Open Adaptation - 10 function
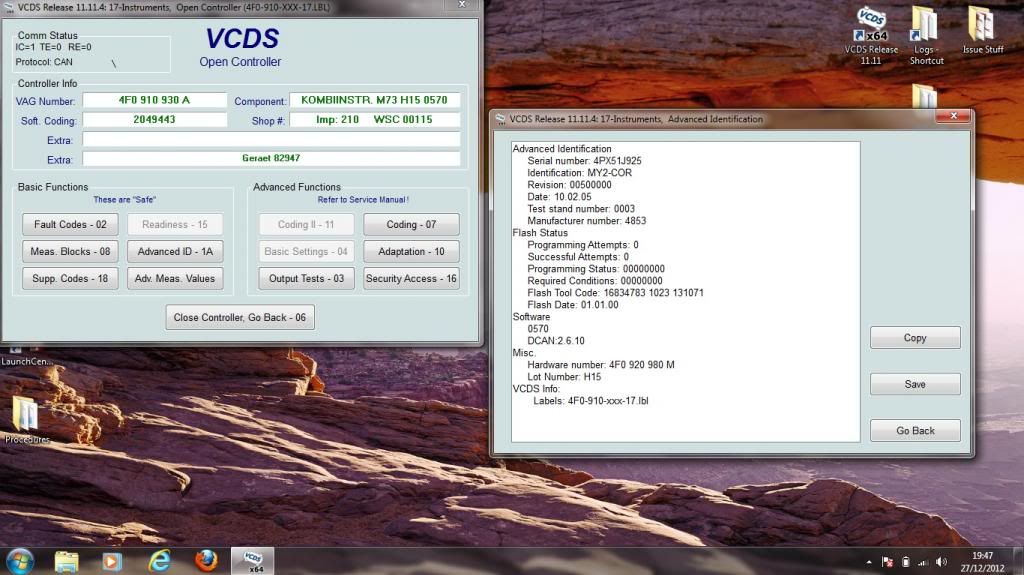Viewport: 1024px width, 575px height. coord(411,251)
